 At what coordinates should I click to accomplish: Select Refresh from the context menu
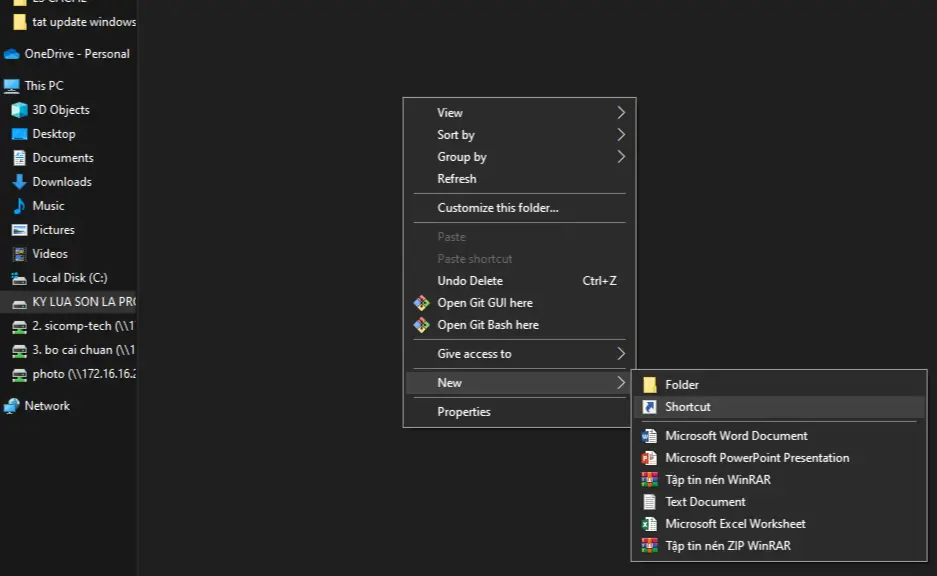pos(457,179)
